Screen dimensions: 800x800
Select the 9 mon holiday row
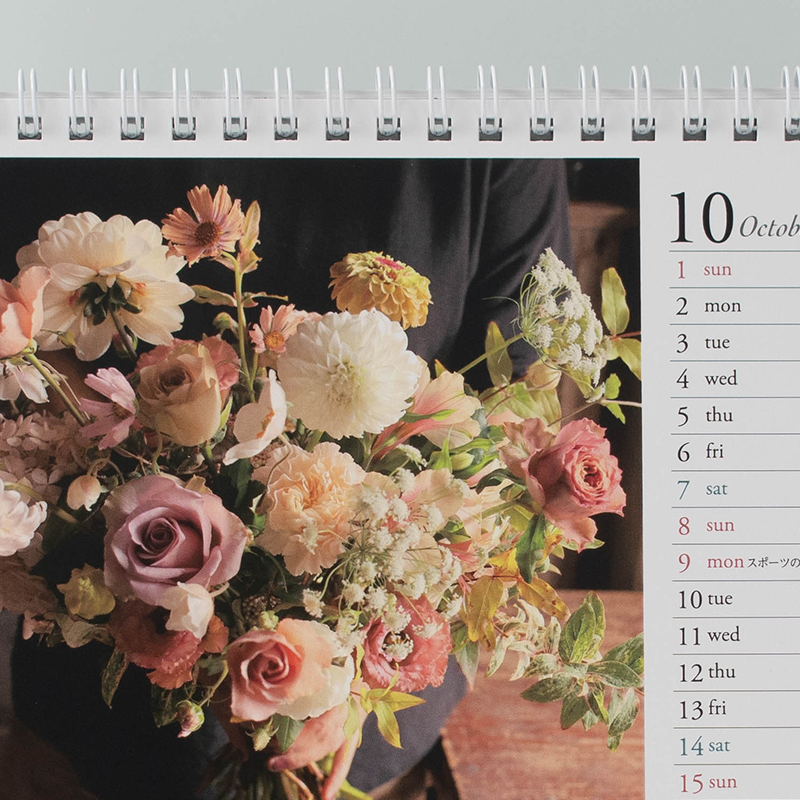coord(735,562)
